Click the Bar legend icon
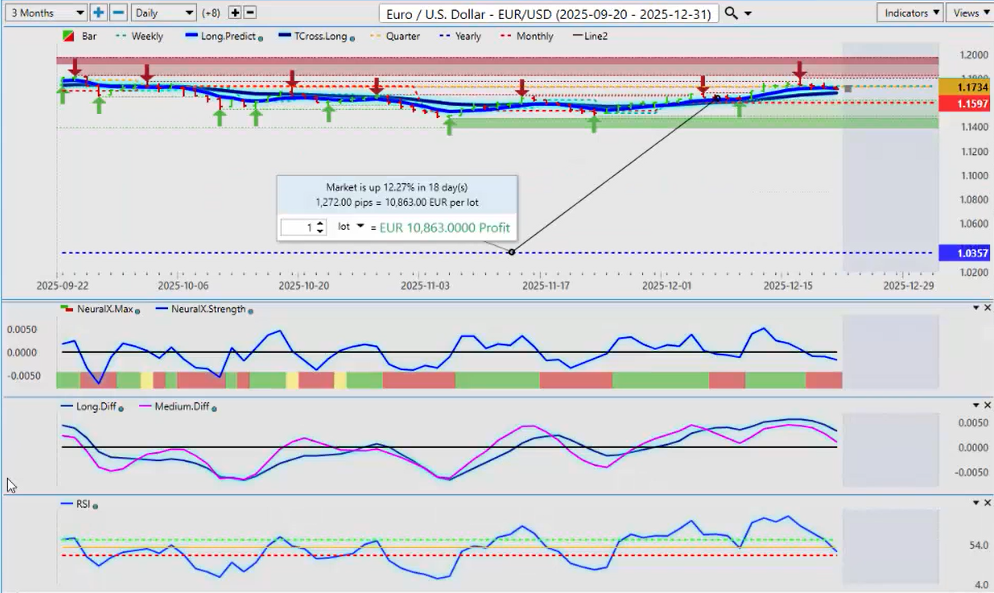Image resolution: width=994 pixels, height=593 pixels. click(x=68, y=36)
